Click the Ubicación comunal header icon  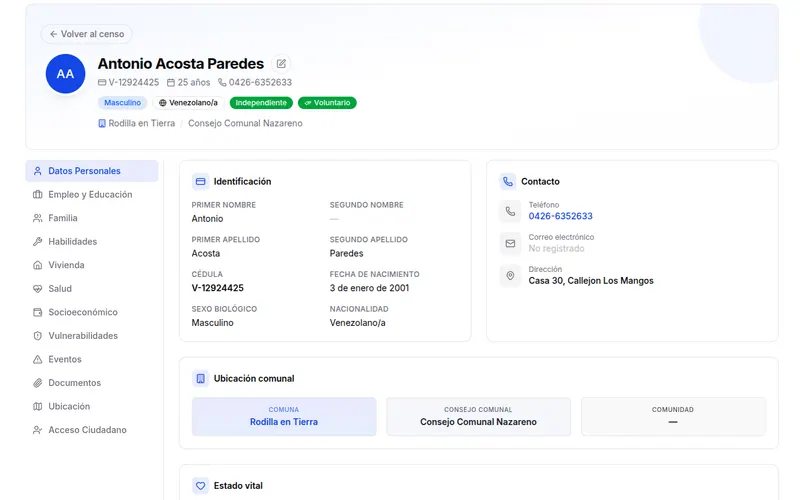[x=201, y=379]
